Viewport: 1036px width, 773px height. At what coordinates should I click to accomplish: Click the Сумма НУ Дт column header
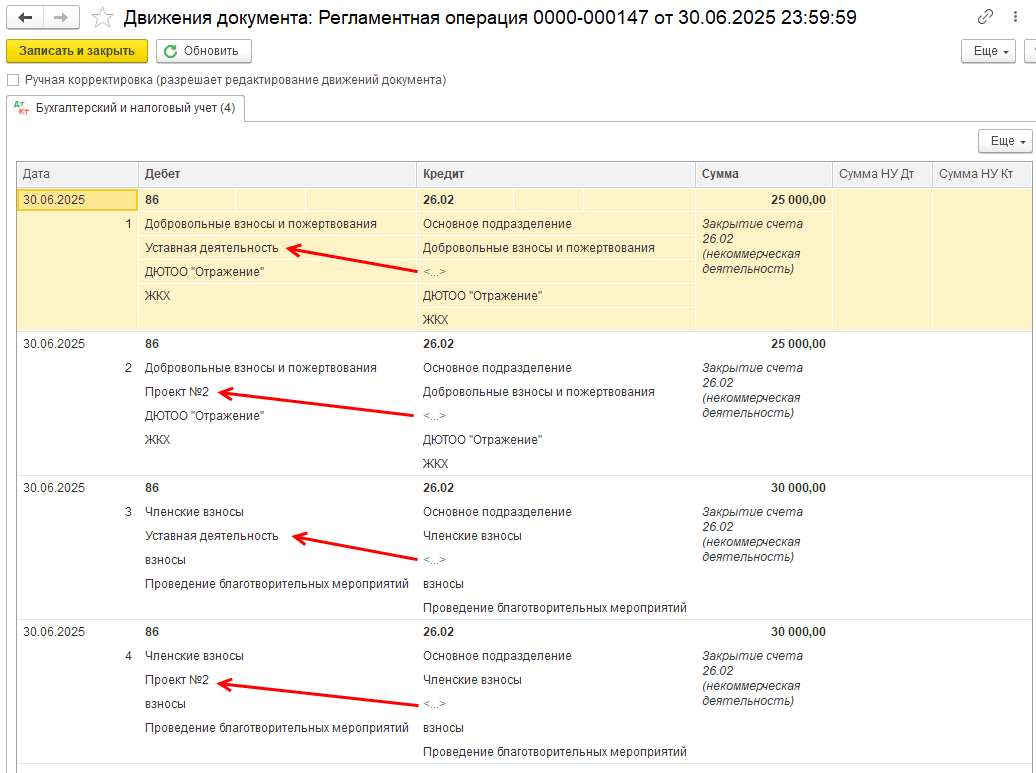pyautogui.click(x=881, y=174)
